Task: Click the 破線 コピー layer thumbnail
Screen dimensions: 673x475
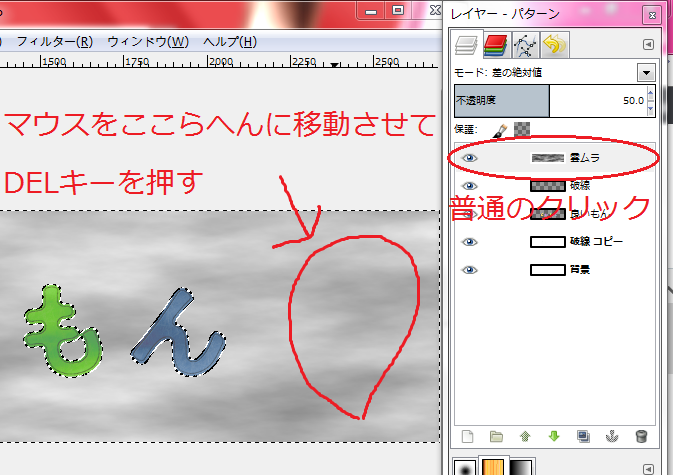Action: 548,242
